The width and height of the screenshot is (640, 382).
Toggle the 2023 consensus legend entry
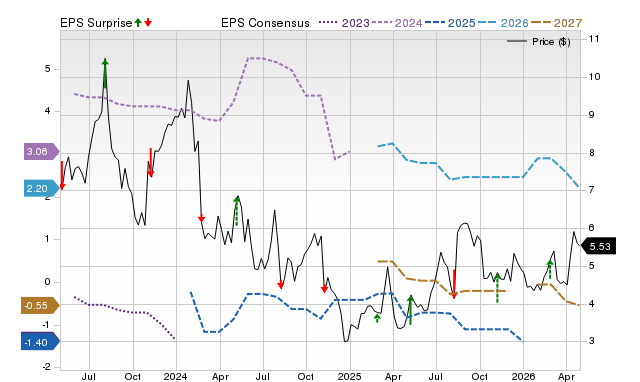click(344, 23)
